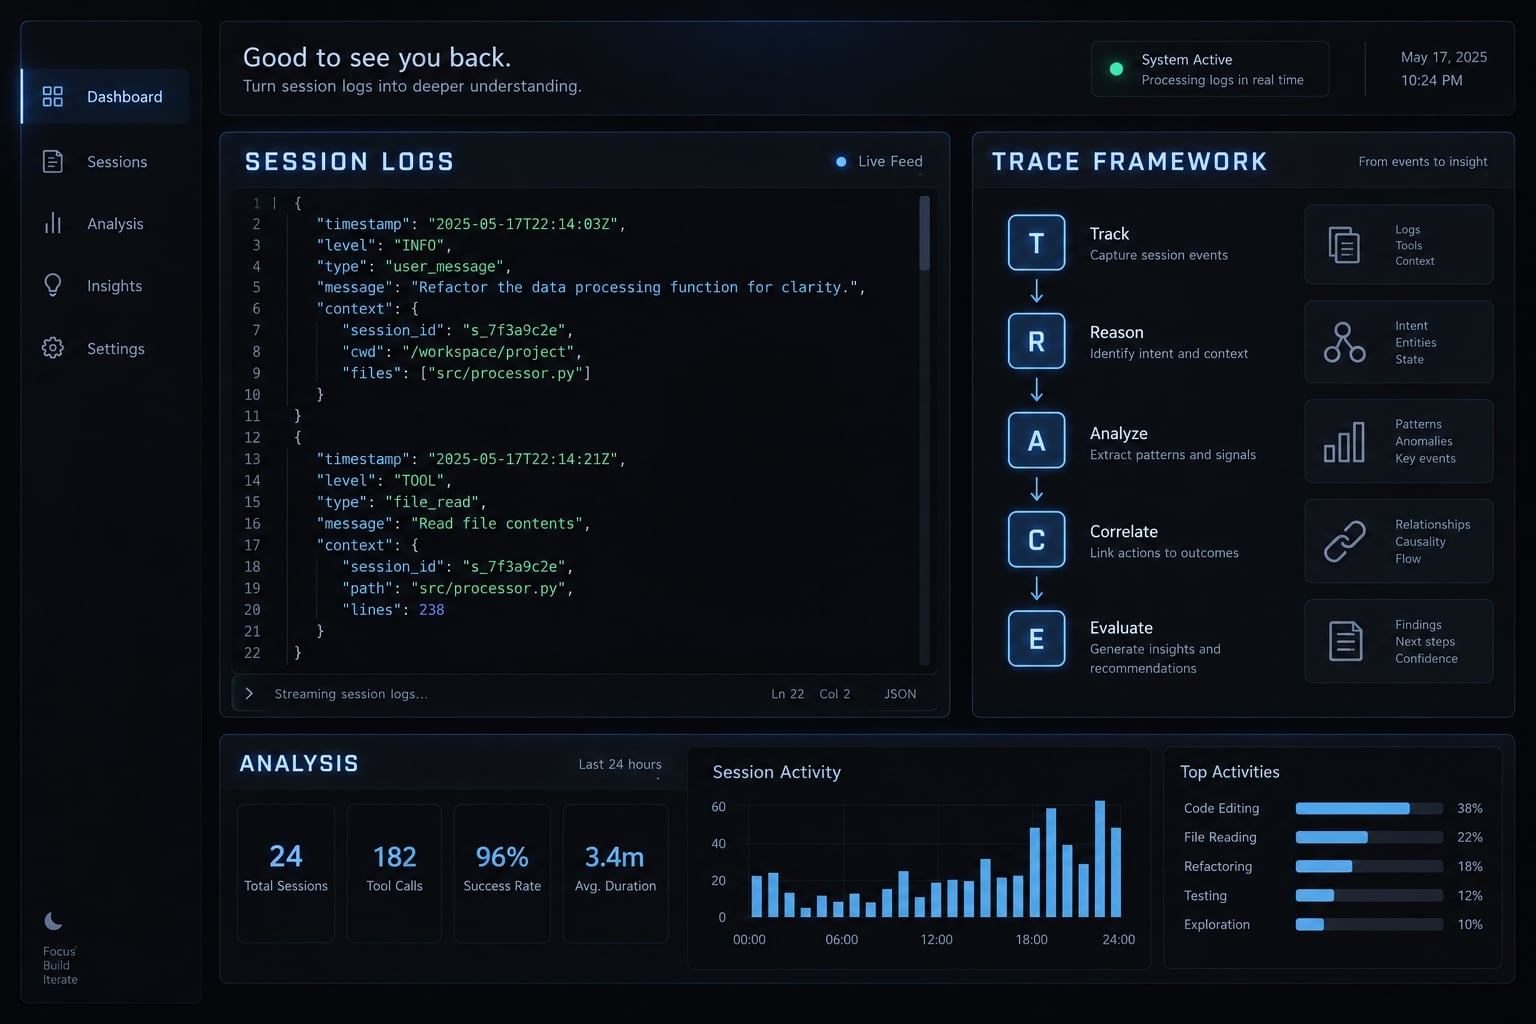The width and height of the screenshot is (1536, 1024).
Task: Click the Logs Tools Context documents icon
Action: tap(1344, 245)
